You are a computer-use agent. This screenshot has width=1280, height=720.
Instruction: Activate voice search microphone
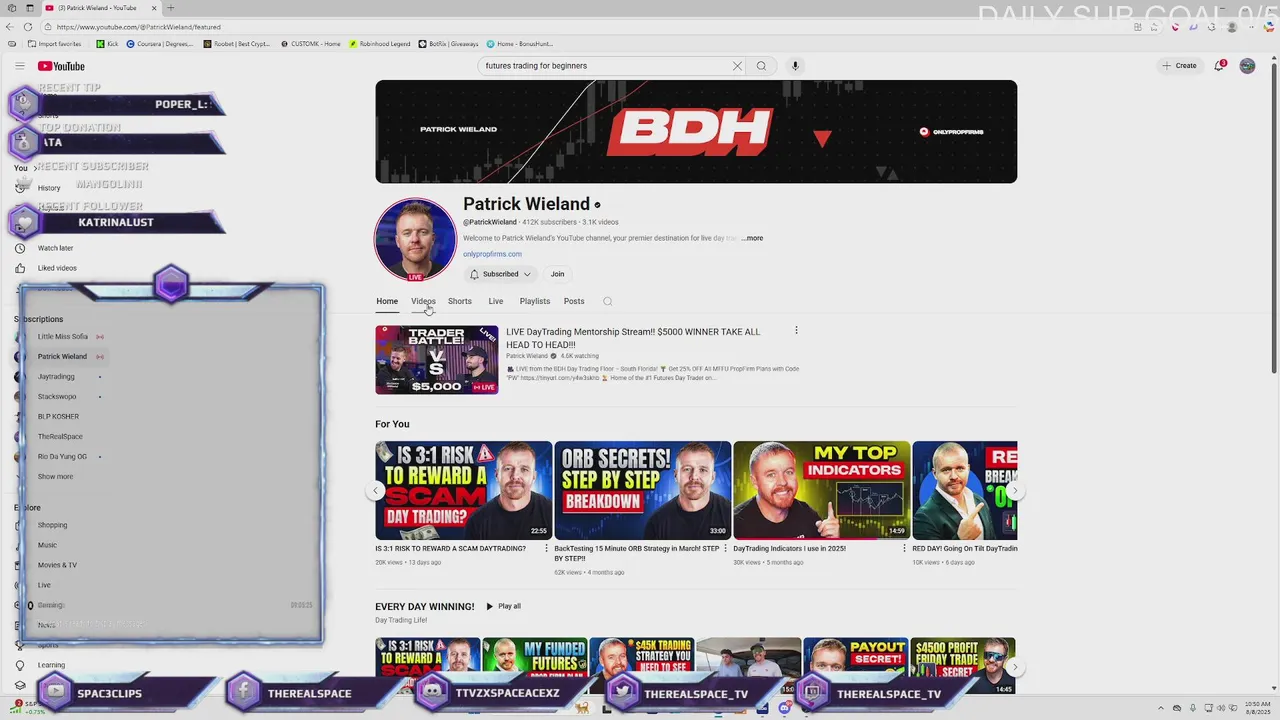pos(795,66)
